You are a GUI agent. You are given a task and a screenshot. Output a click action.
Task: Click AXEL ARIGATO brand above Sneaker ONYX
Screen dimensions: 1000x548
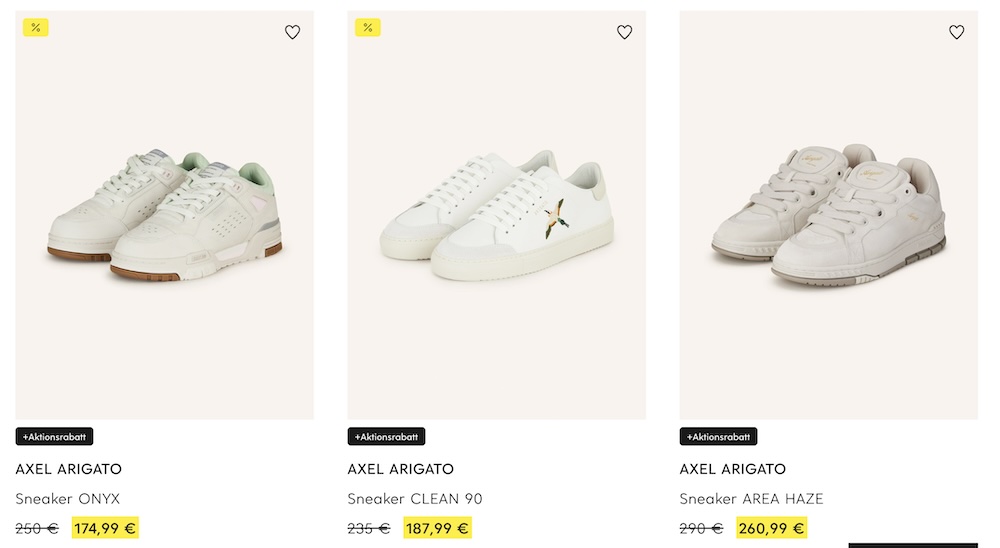coord(68,469)
